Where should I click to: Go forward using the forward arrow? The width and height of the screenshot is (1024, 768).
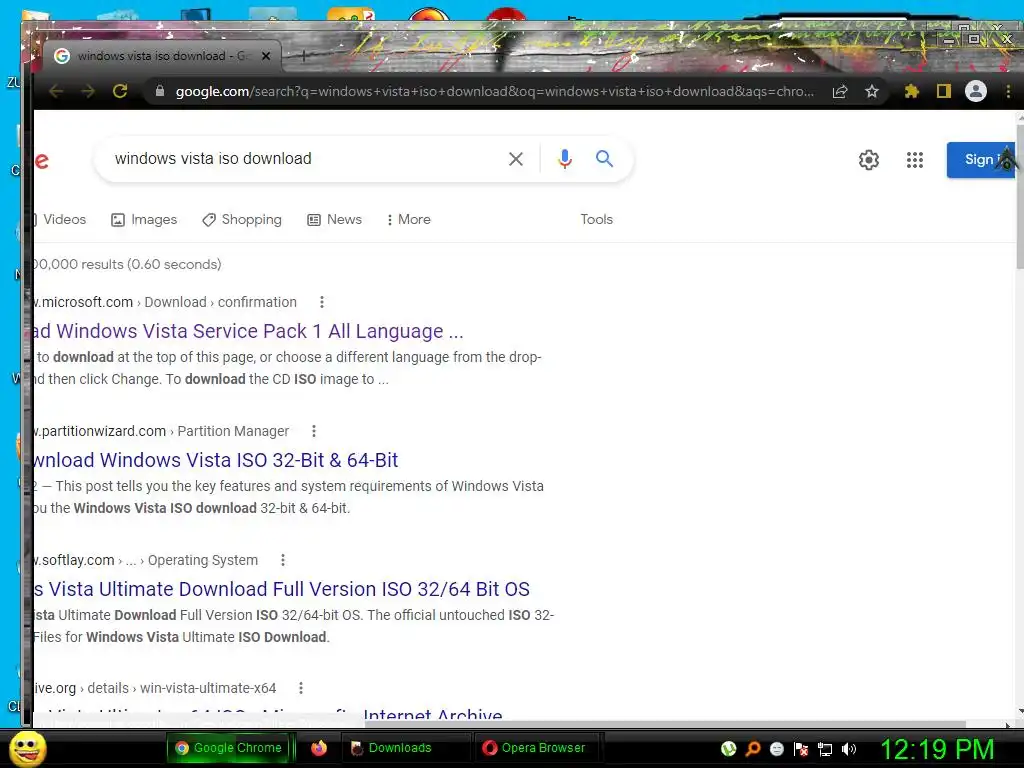[x=88, y=91]
